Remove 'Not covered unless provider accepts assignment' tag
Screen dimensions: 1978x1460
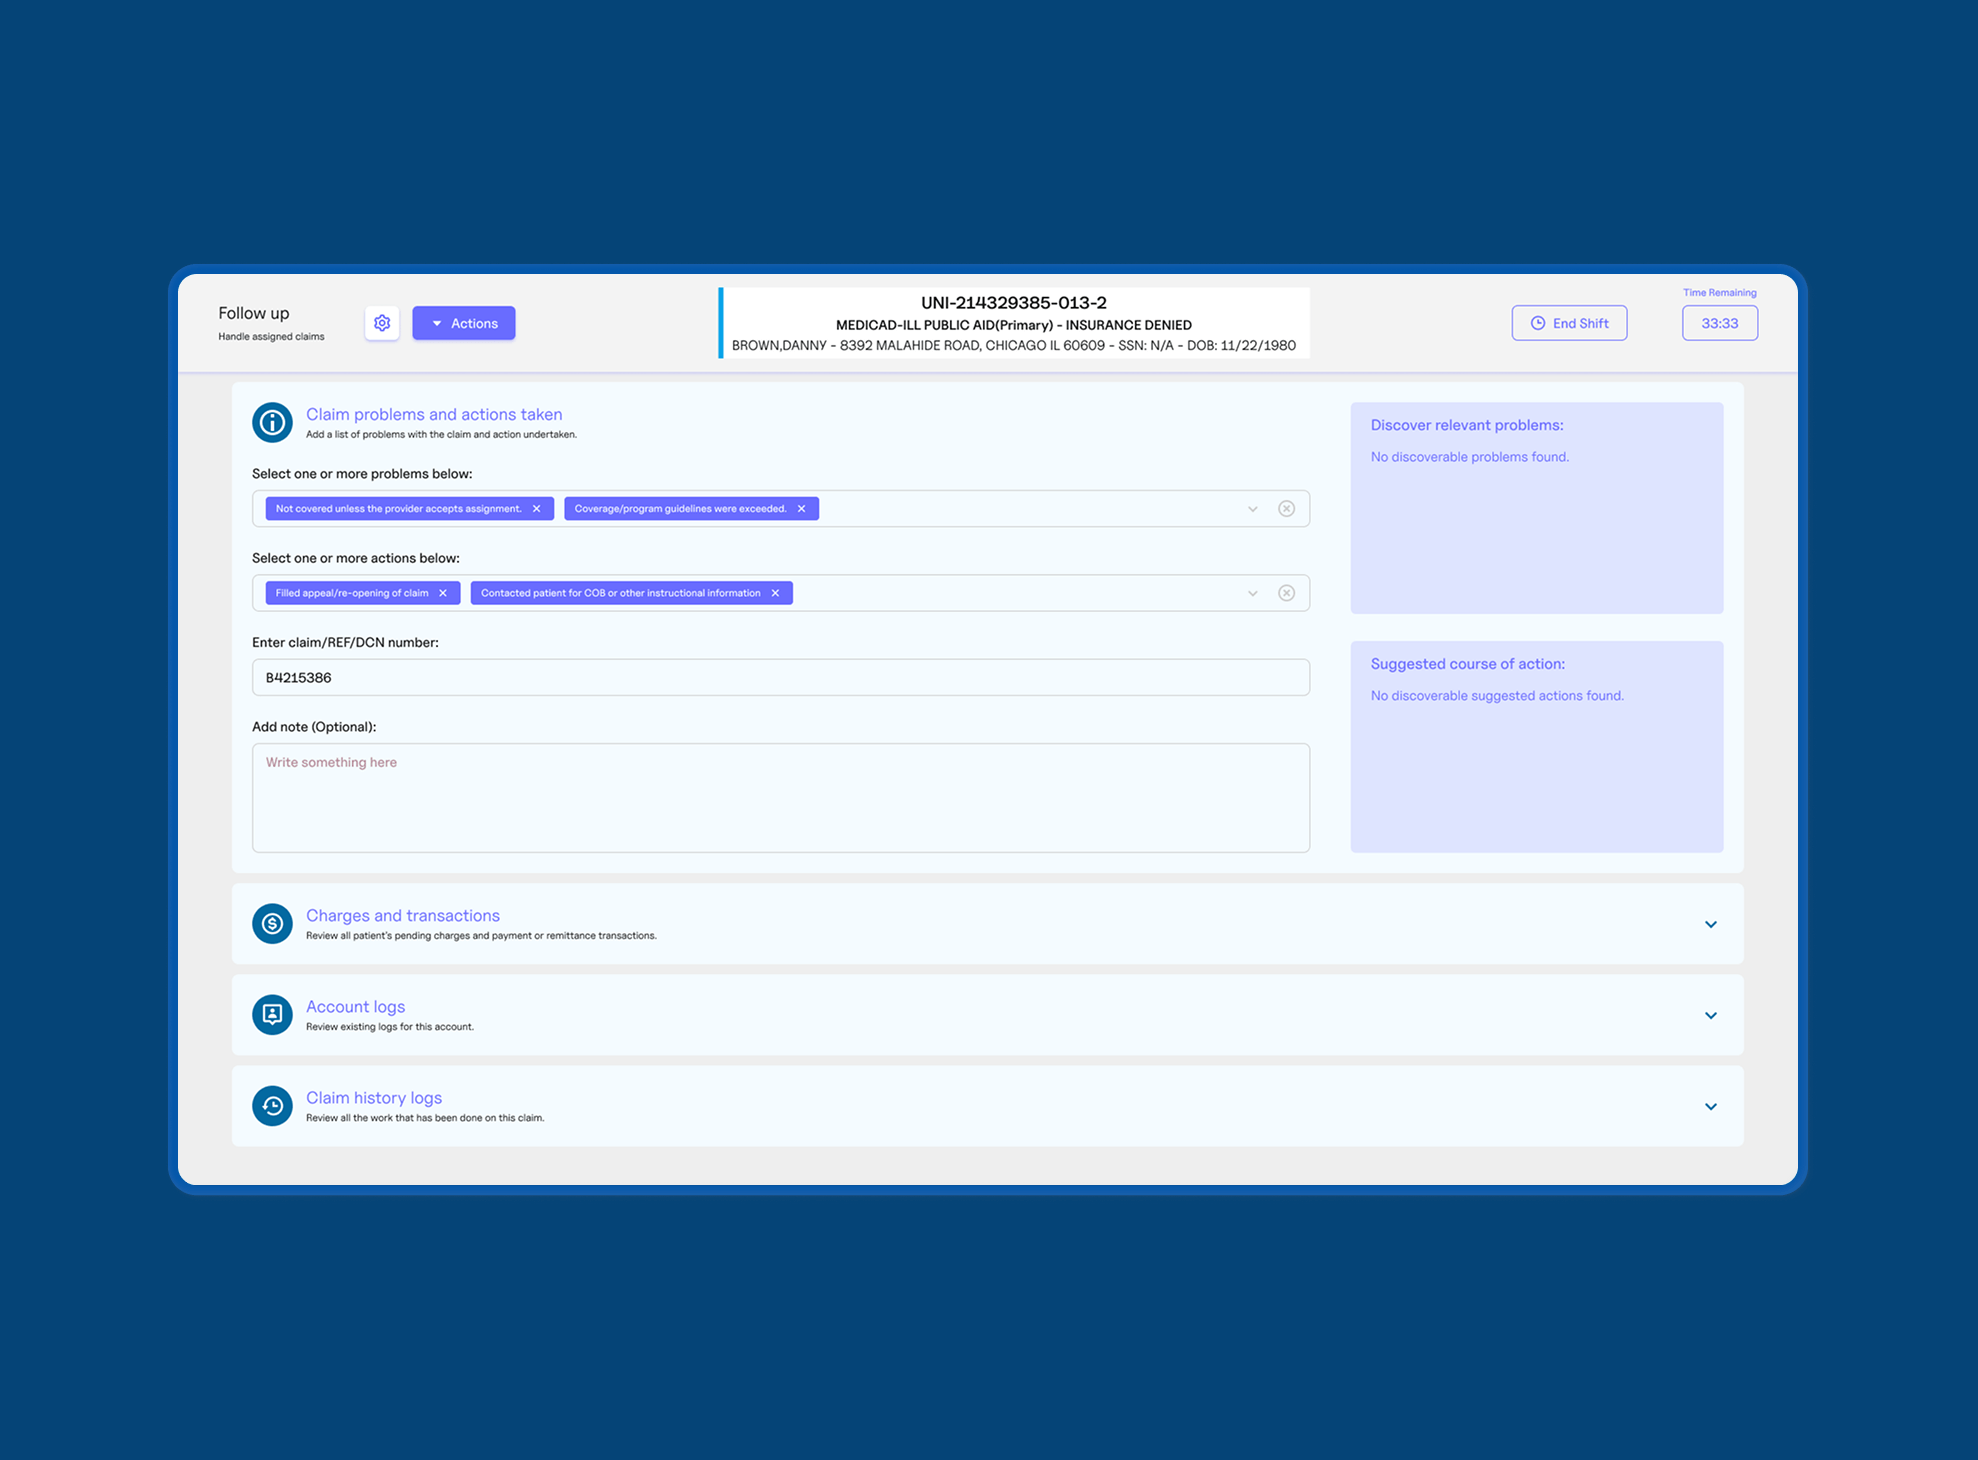click(537, 509)
